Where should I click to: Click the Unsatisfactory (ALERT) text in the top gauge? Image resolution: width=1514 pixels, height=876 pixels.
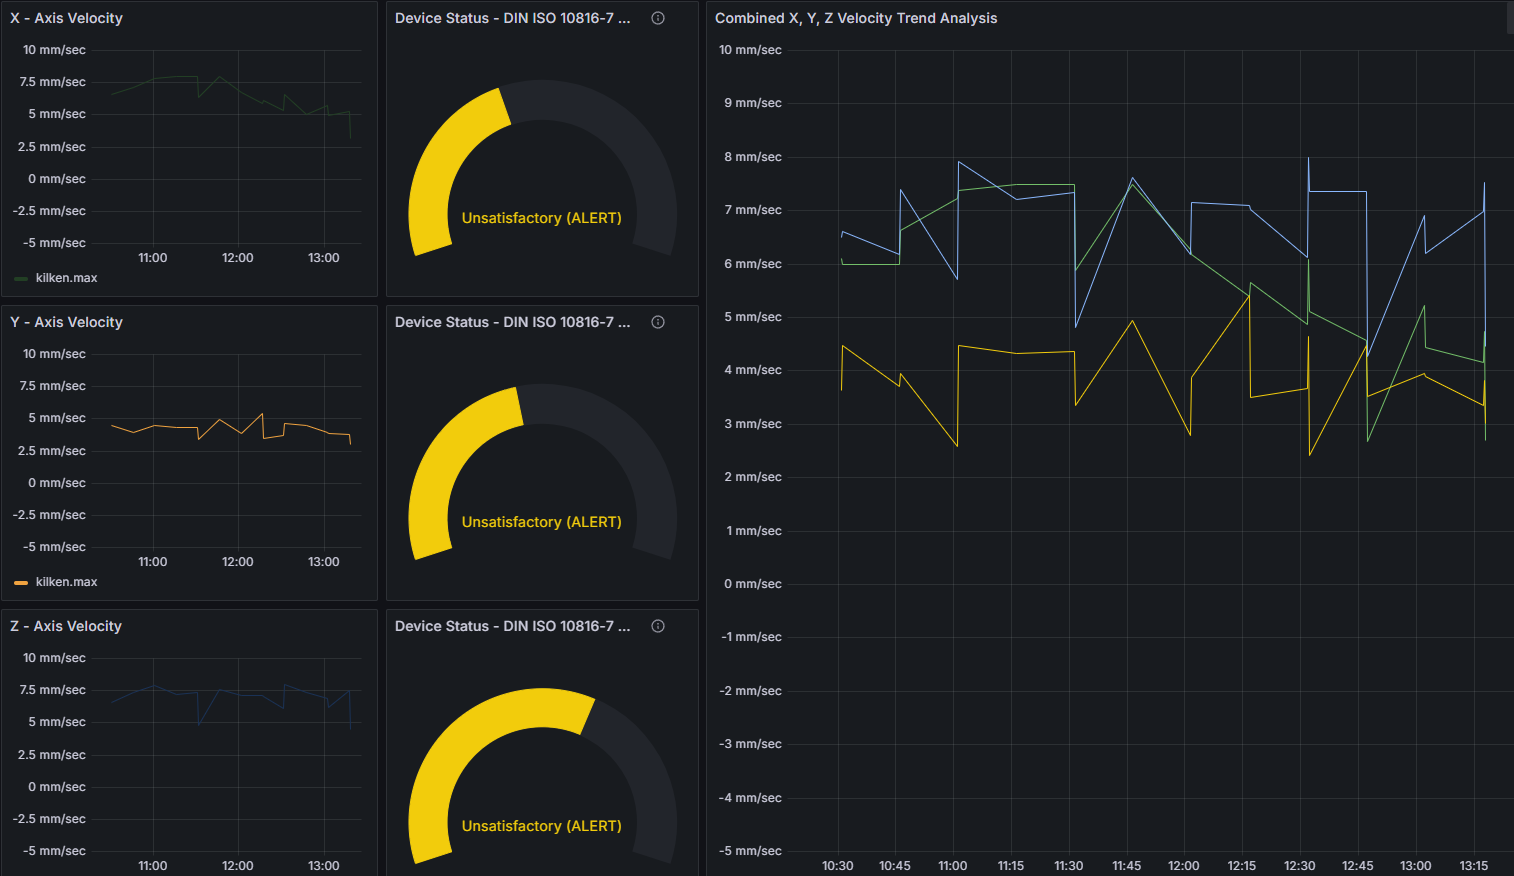pos(541,218)
